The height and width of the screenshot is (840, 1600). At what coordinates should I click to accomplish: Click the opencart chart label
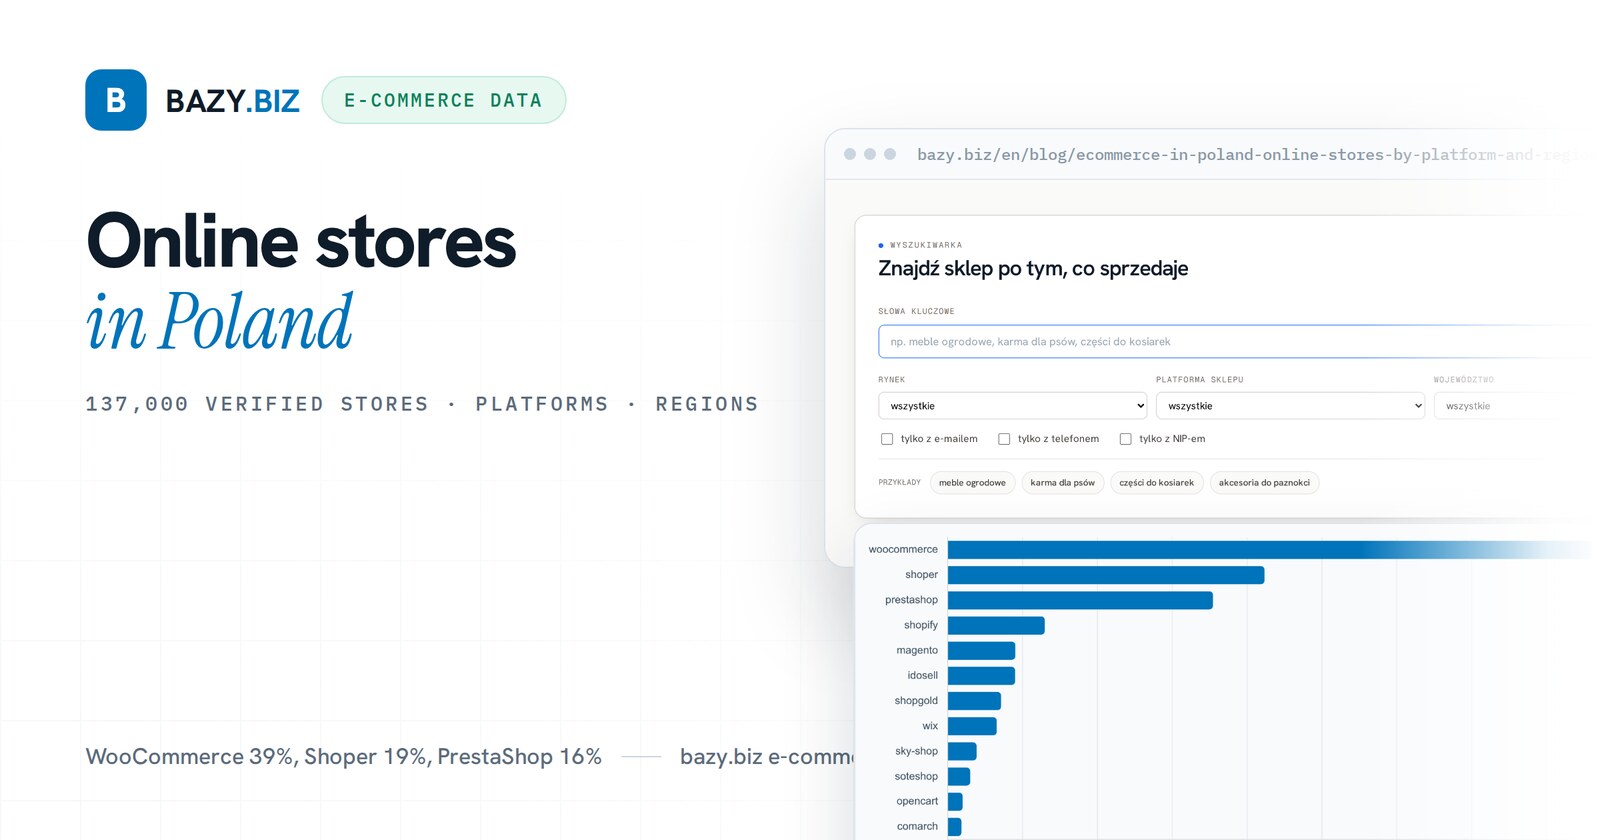(917, 801)
